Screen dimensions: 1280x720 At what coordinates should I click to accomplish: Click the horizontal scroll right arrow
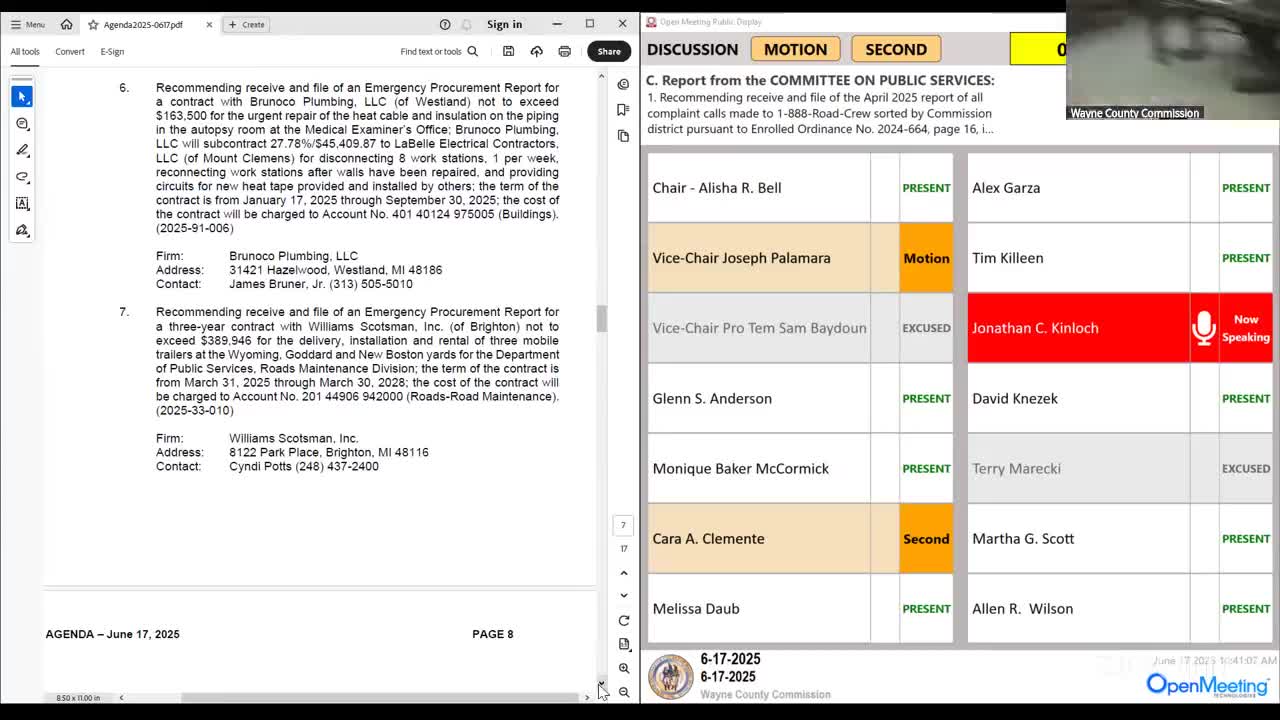pos(587,697)
